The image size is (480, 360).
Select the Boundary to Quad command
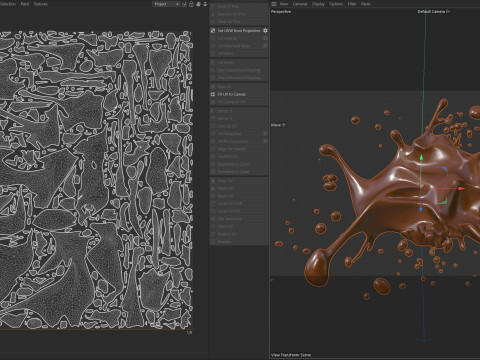pyautogui.click(x=239, y=172)
